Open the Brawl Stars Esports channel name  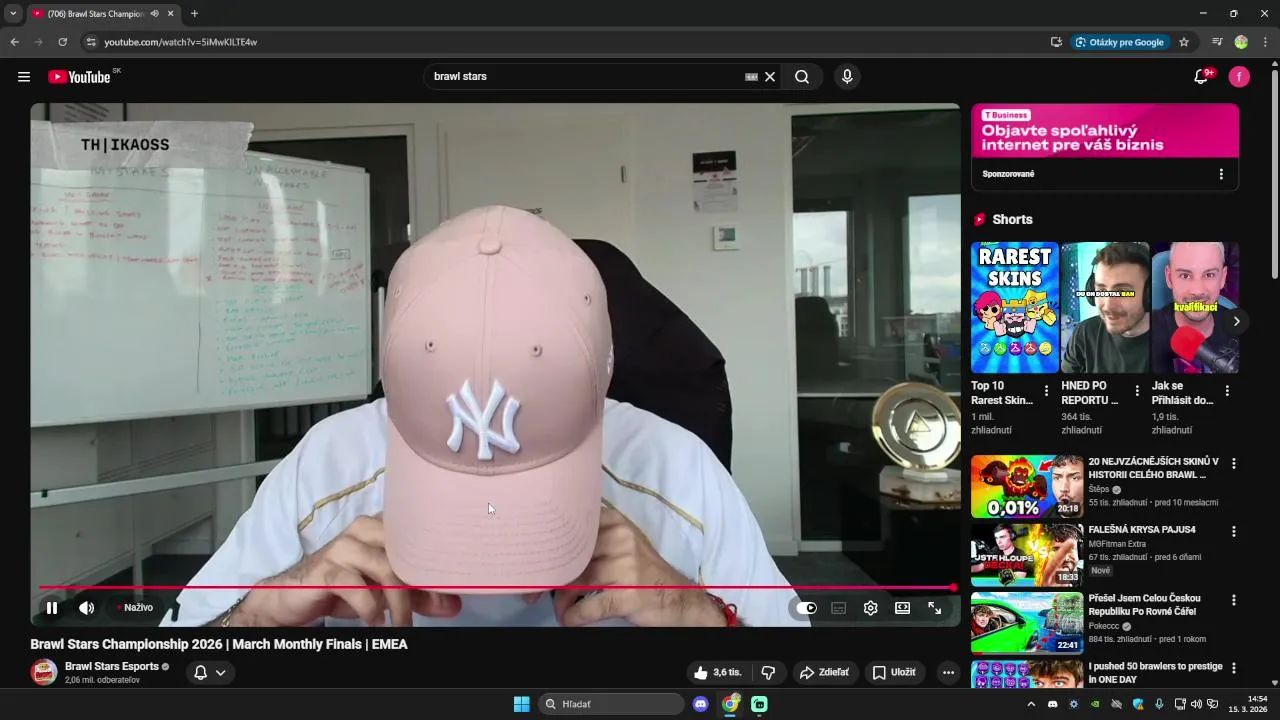pyautogui.click(x=112, y=666)
